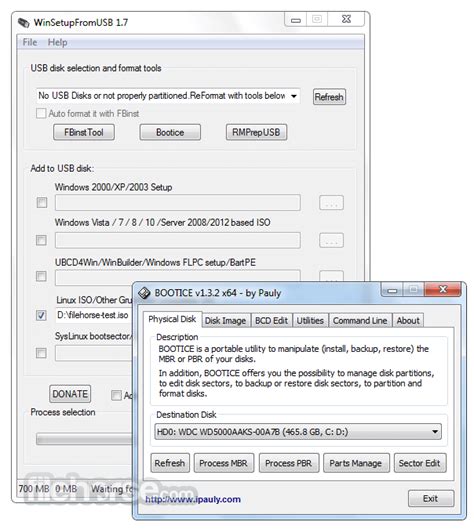This screenshot has width=474, height=529.
Task: Open Parts Manage in BOOTICE
Action: coord(356,463)
